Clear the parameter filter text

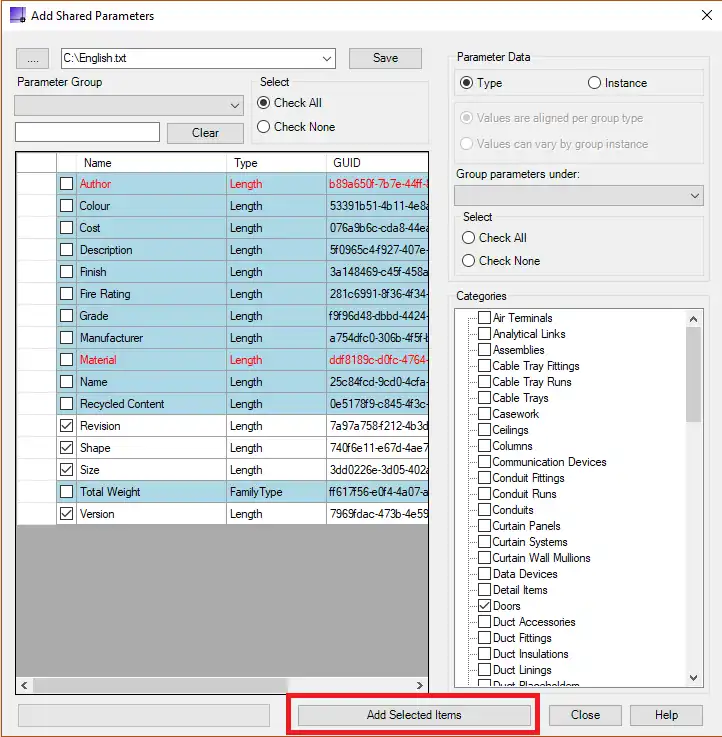tap(205, 133)
